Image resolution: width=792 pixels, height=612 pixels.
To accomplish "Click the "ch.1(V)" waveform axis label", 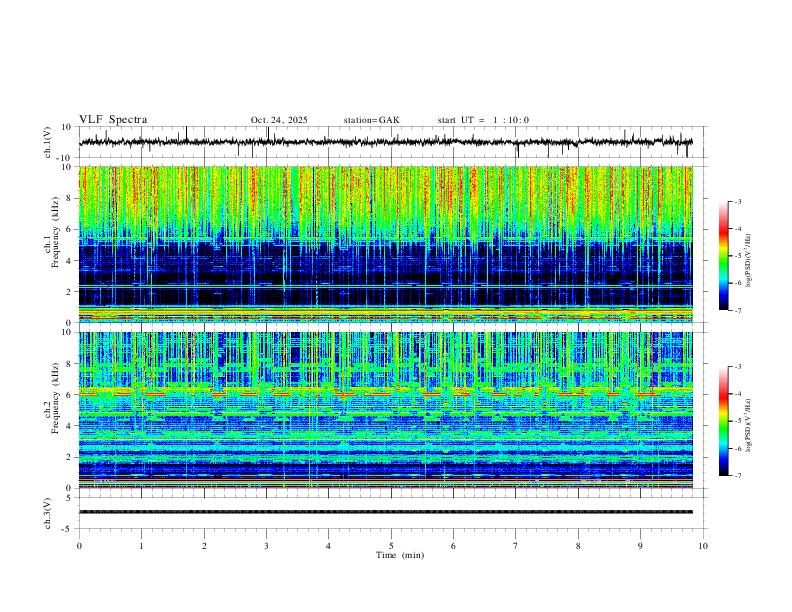I will (48, 142).
